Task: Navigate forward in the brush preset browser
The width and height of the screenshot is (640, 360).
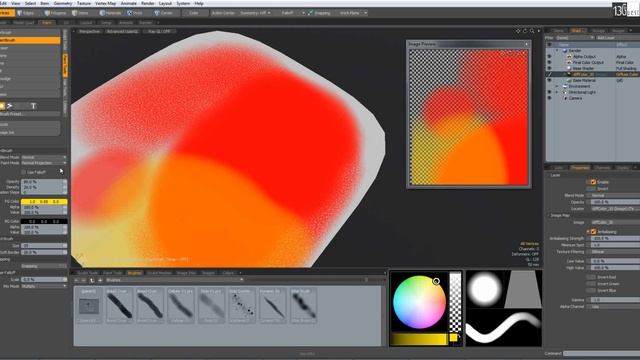Action: (x=84, y=280)
